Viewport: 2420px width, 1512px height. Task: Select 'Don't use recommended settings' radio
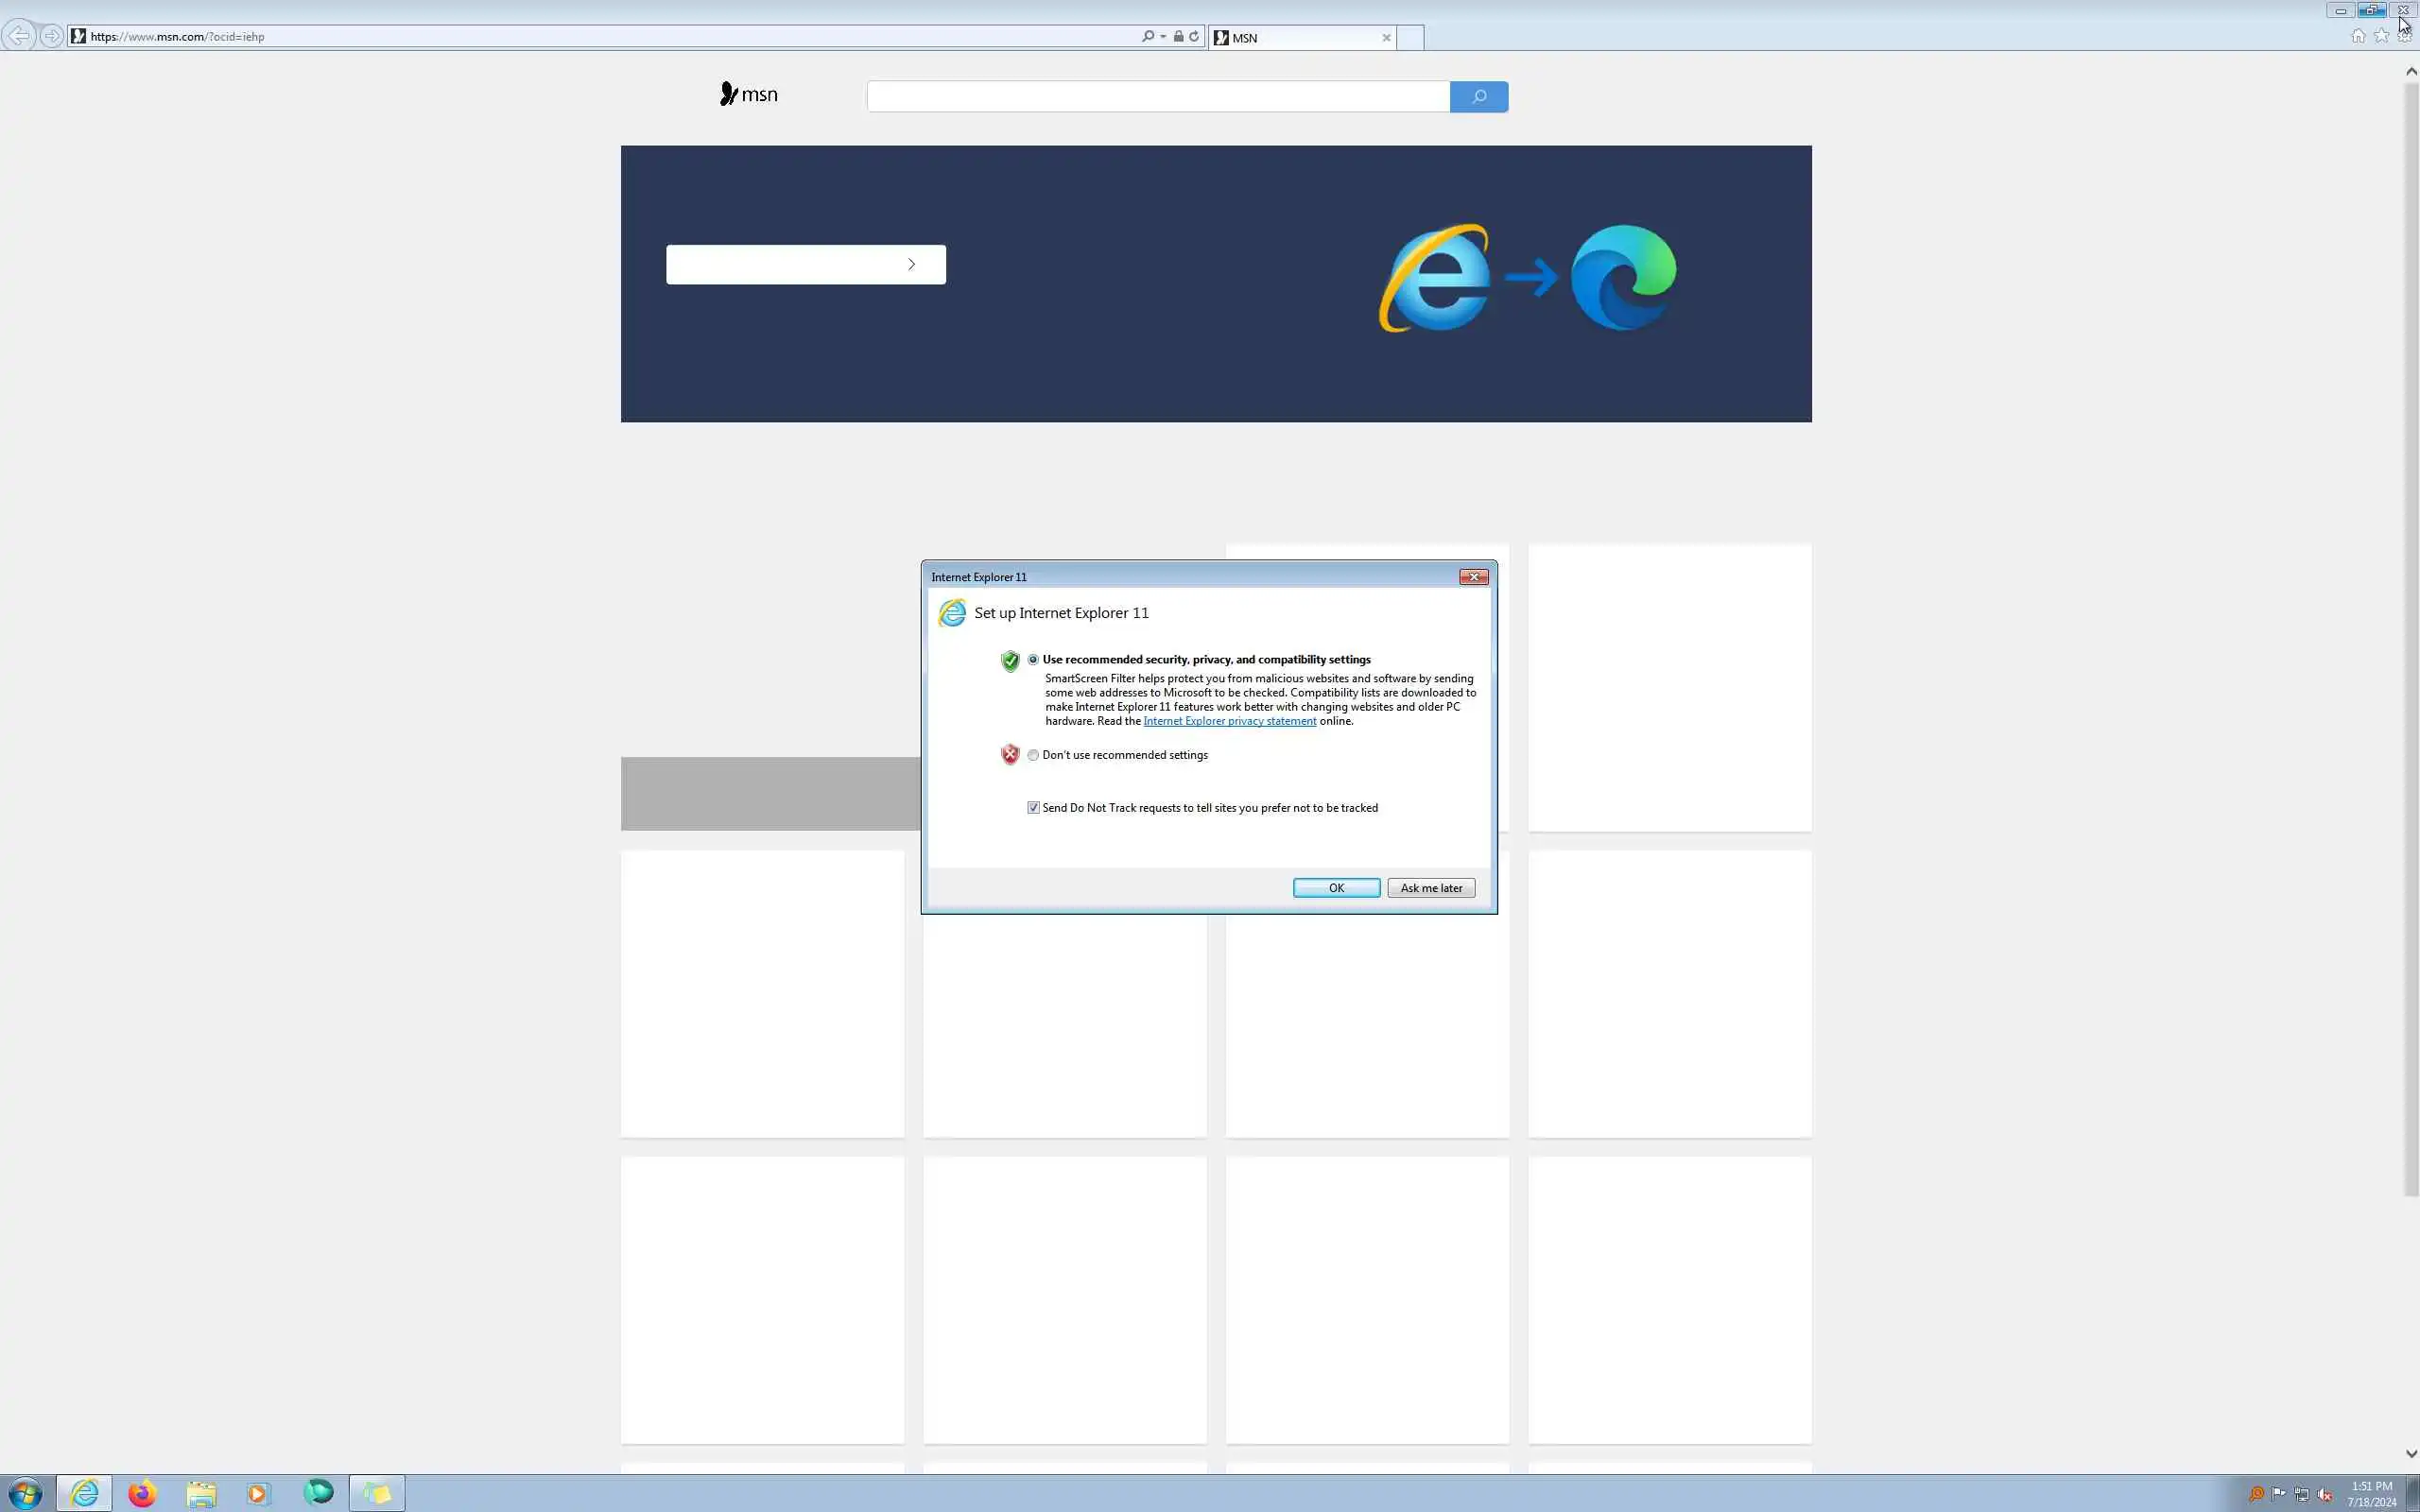[1033, 755]
